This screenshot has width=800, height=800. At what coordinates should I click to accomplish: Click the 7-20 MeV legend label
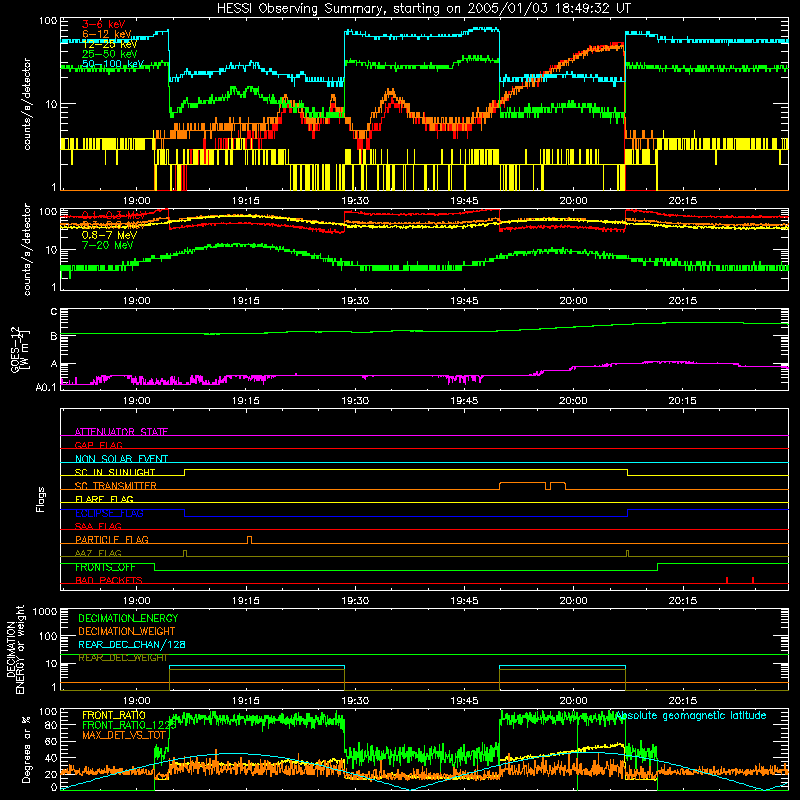pos(107,245)
